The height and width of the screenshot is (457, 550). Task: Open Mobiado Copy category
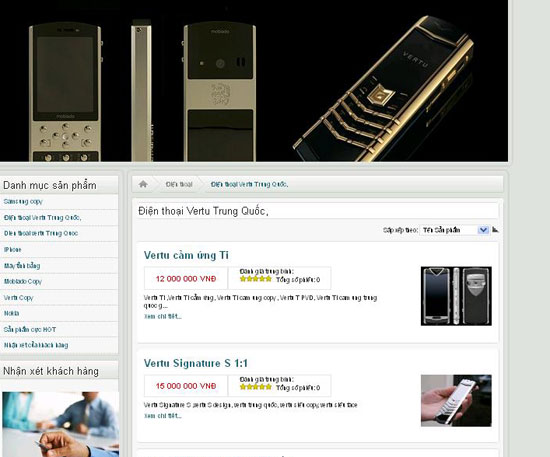pos(23,281)
